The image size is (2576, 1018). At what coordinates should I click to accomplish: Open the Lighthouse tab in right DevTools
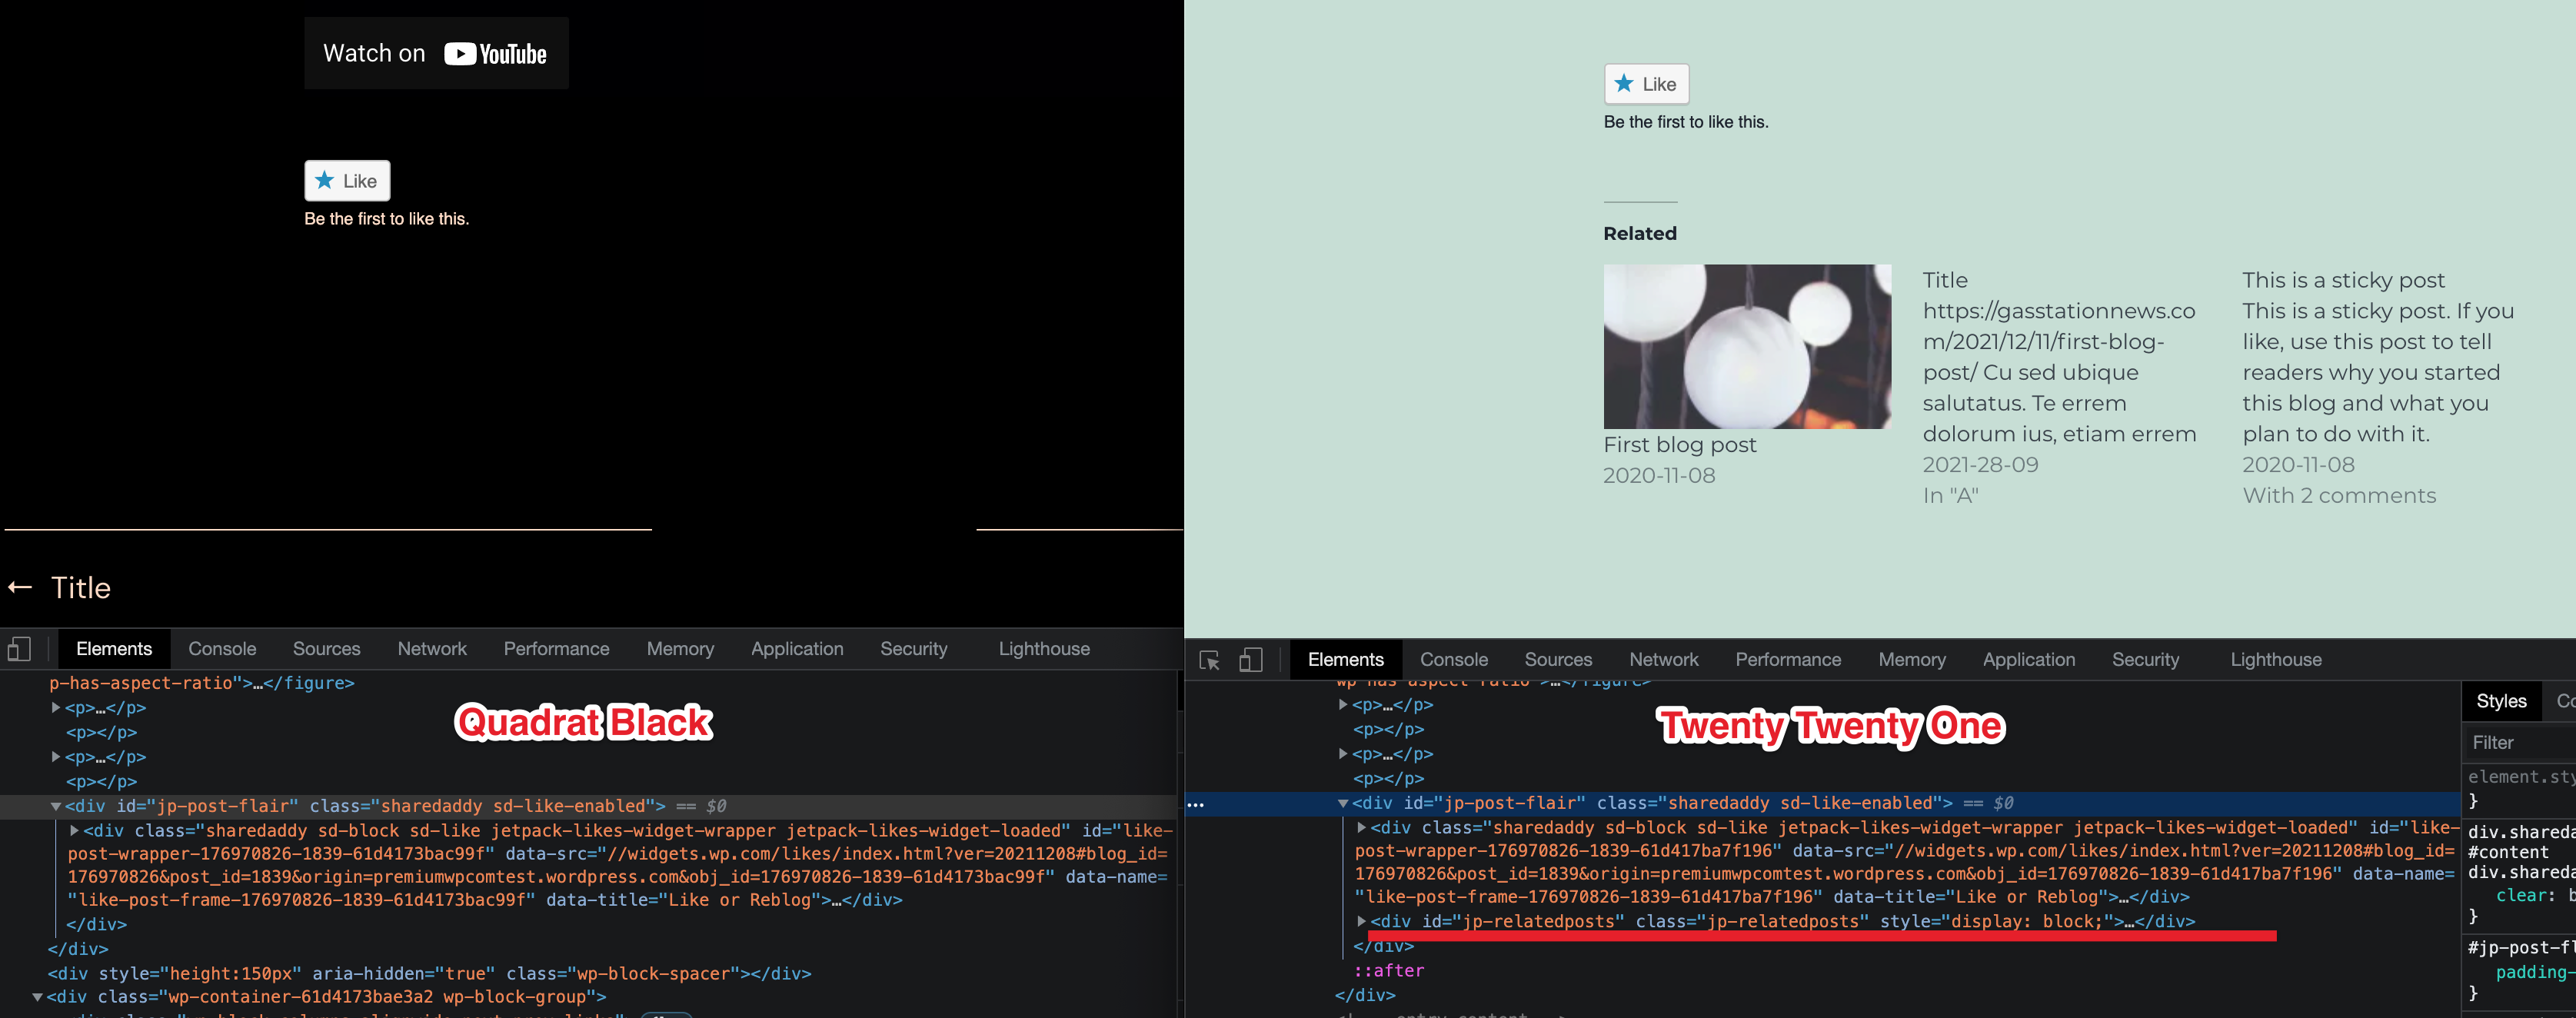(2276, 659)
